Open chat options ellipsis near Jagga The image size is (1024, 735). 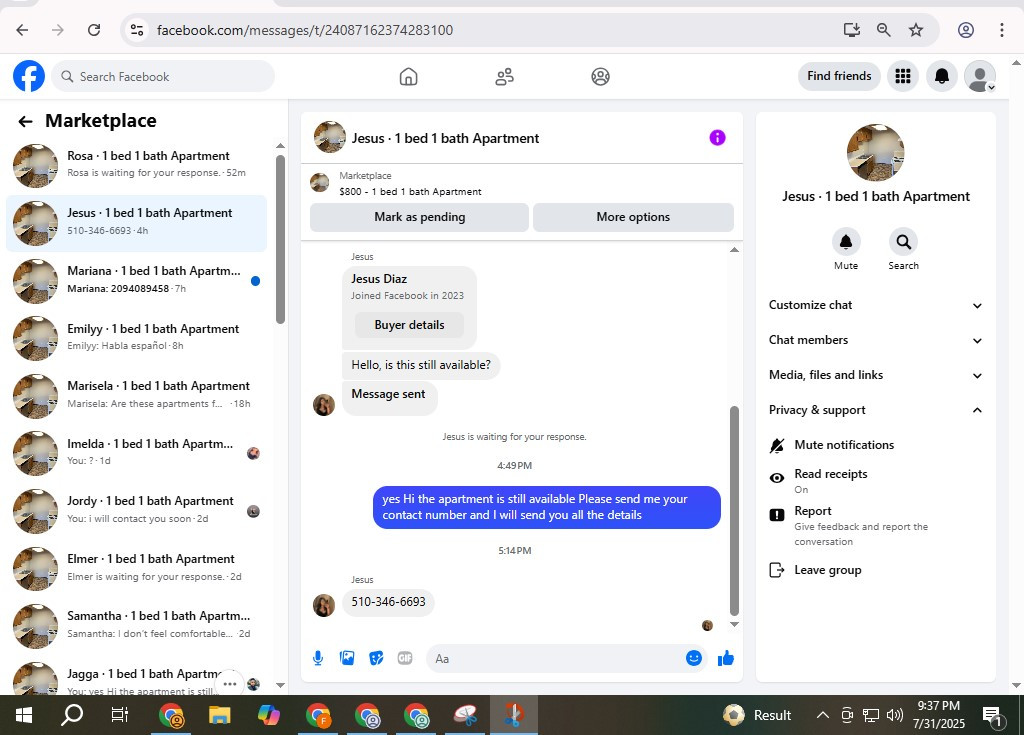230,683
